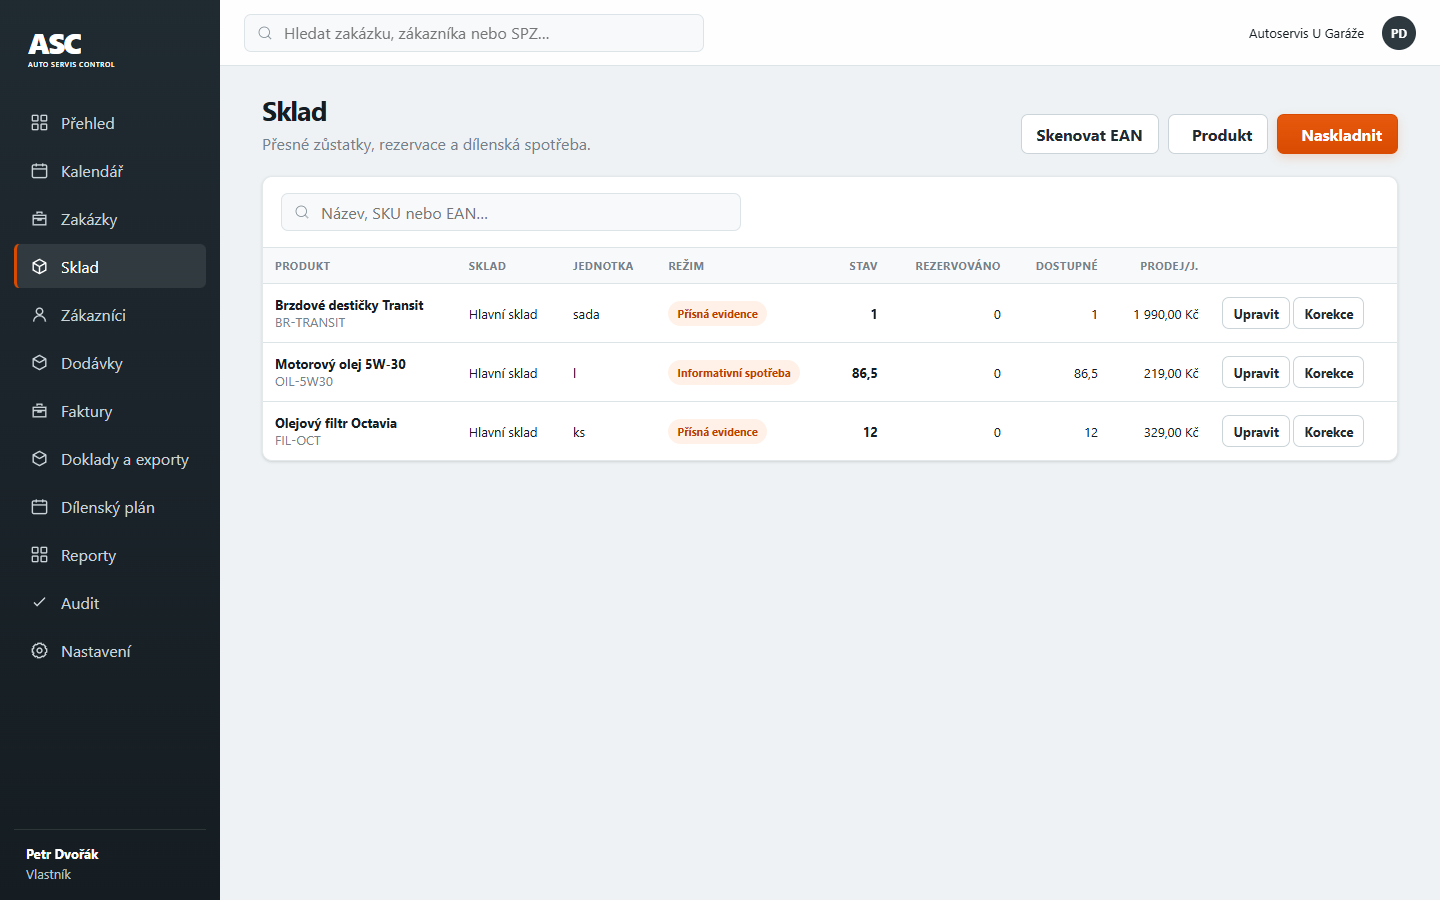Edit Brzdové destičky Transit with Upravit
The height and width of the screenshot is (900, 1440).
tap(1256, 314)
